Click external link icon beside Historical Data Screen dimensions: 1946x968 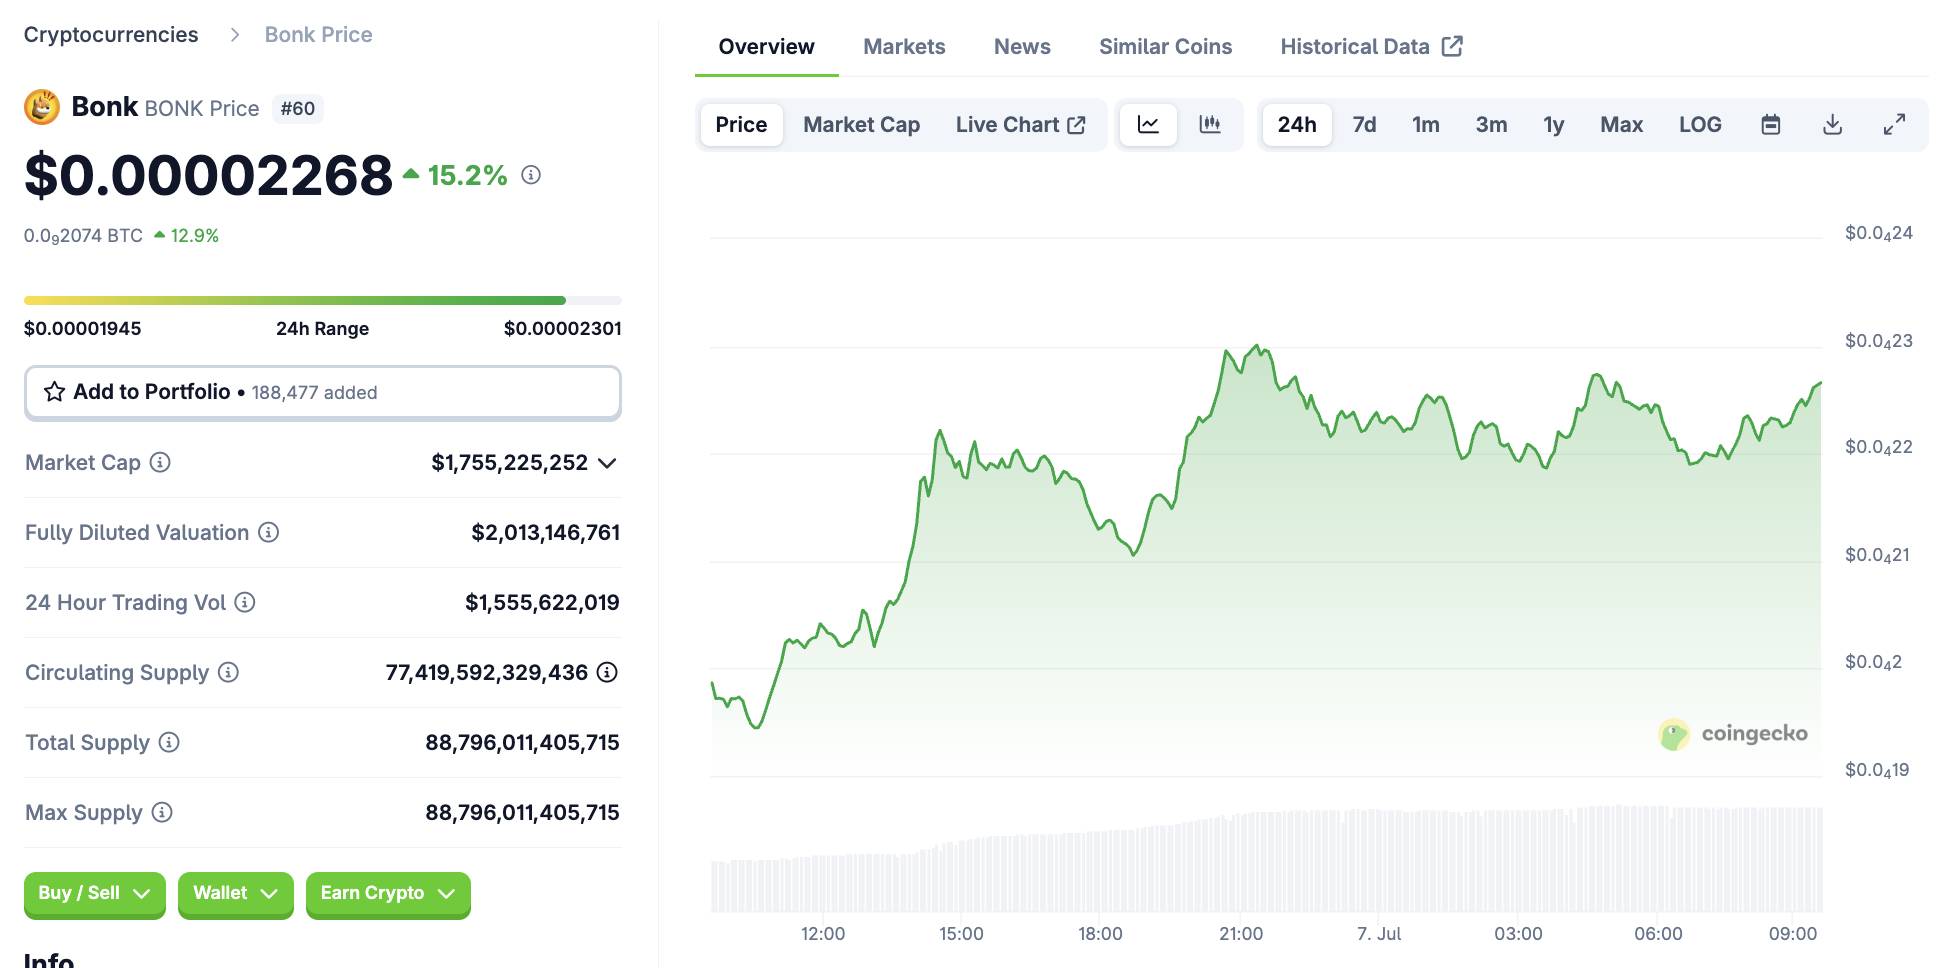[1452, 46]
